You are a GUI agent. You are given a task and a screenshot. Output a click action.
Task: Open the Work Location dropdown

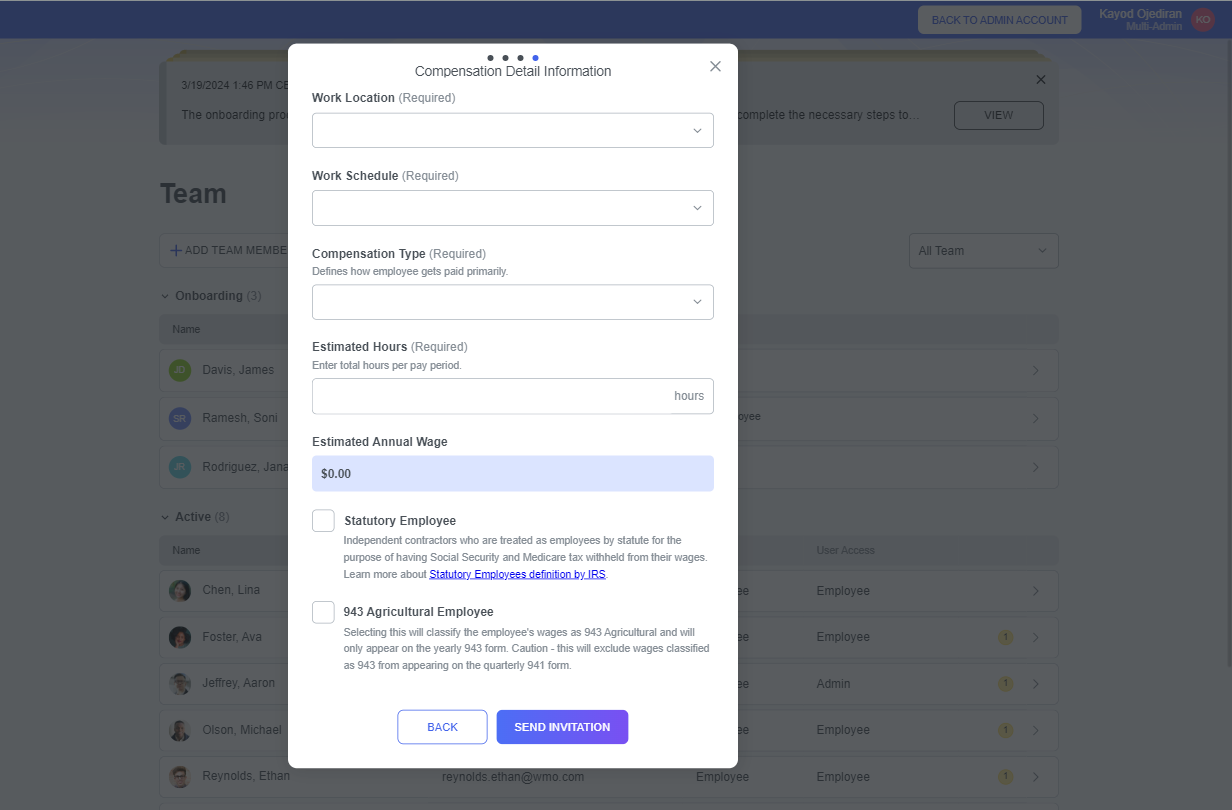(x=512, y=131)
